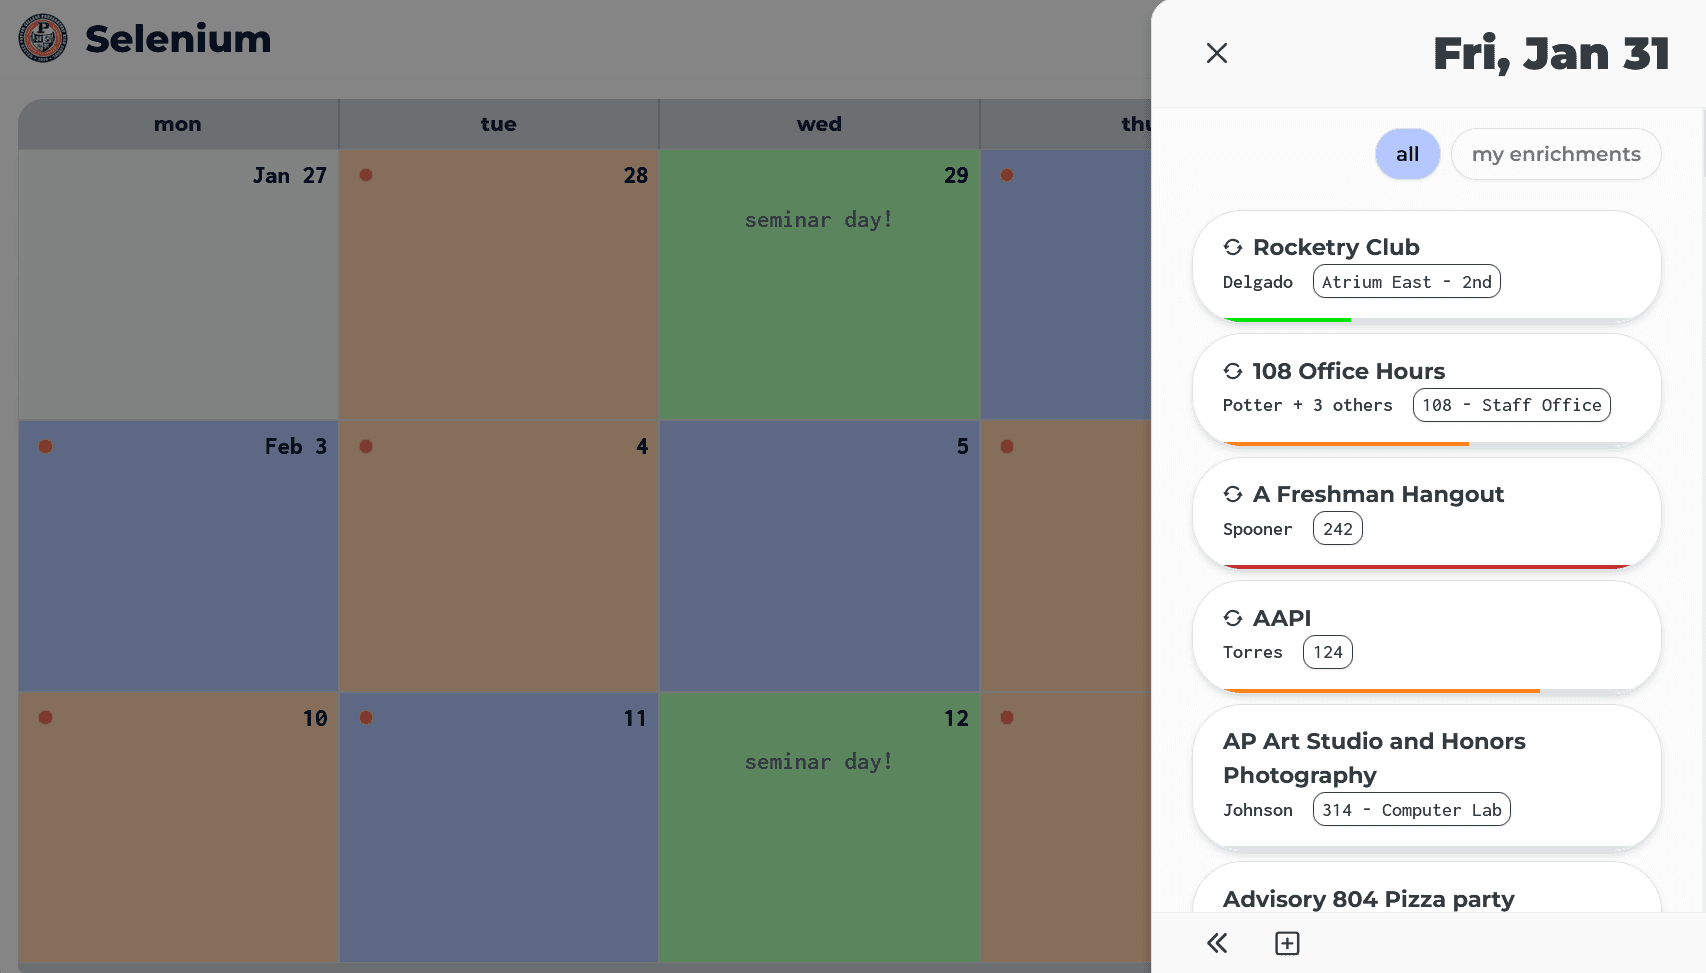Image resolution: width=1706 pixels, height=973 pixels.
Task: Select the Jan 28 calendar cell
Action: (498, 284)
